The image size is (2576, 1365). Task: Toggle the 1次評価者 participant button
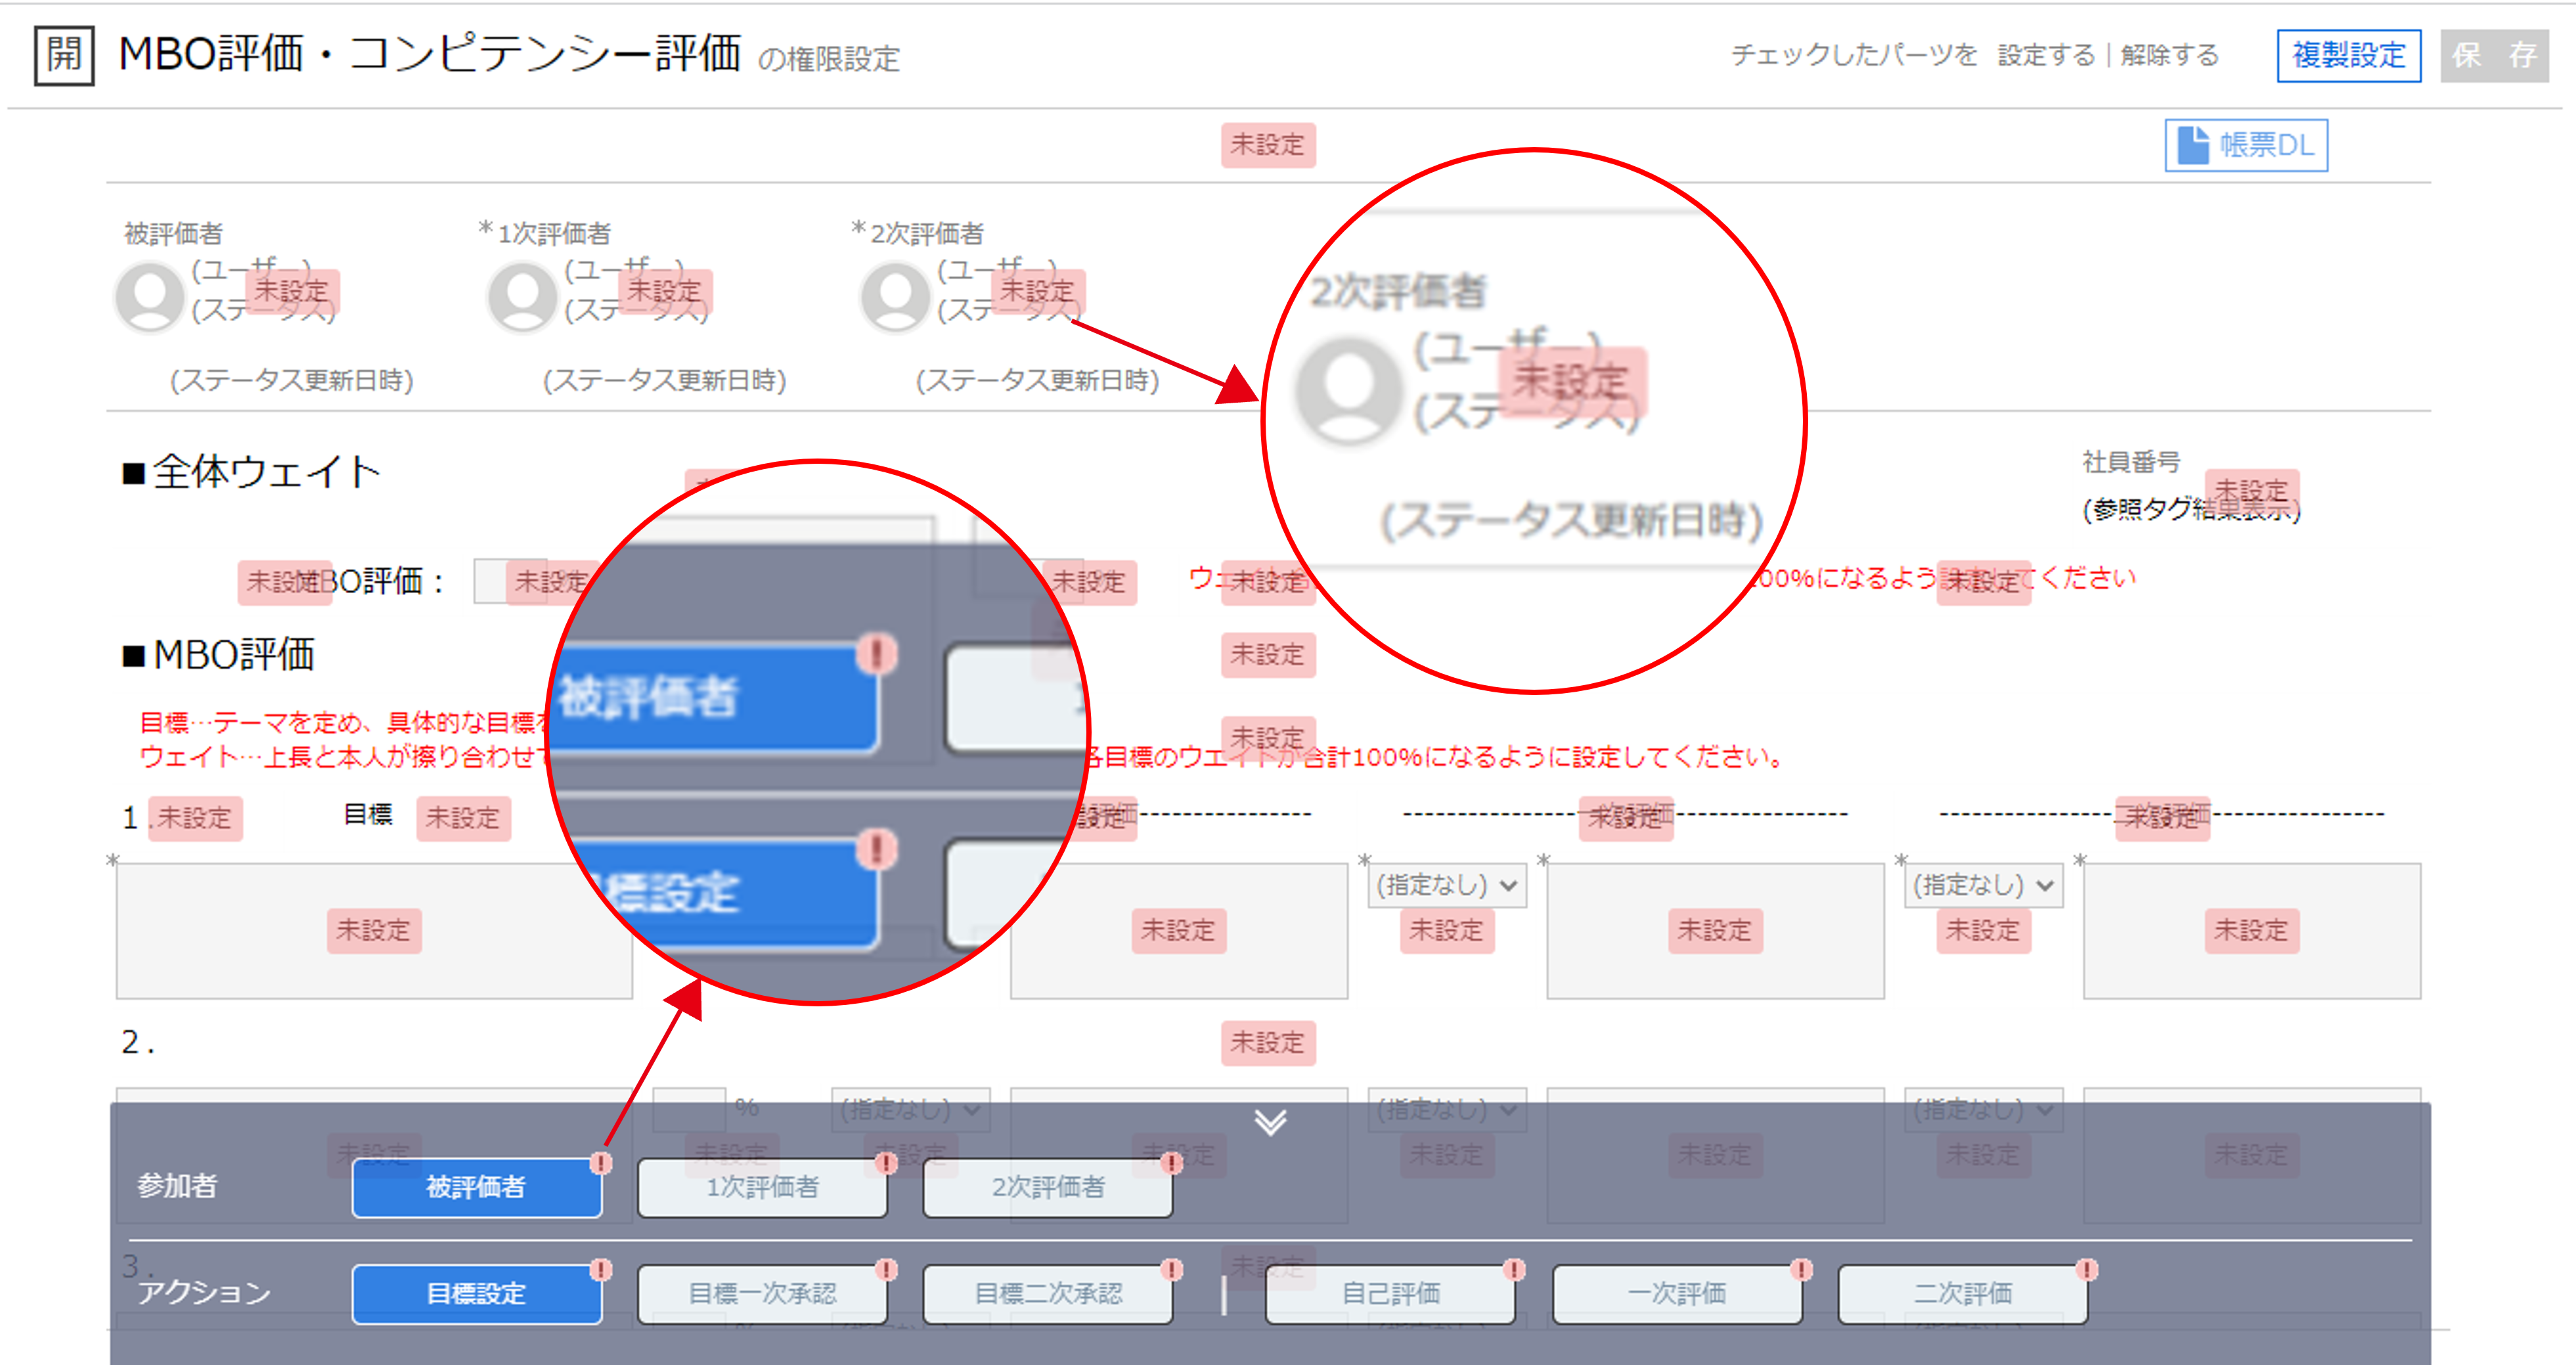coord(762,1187)
